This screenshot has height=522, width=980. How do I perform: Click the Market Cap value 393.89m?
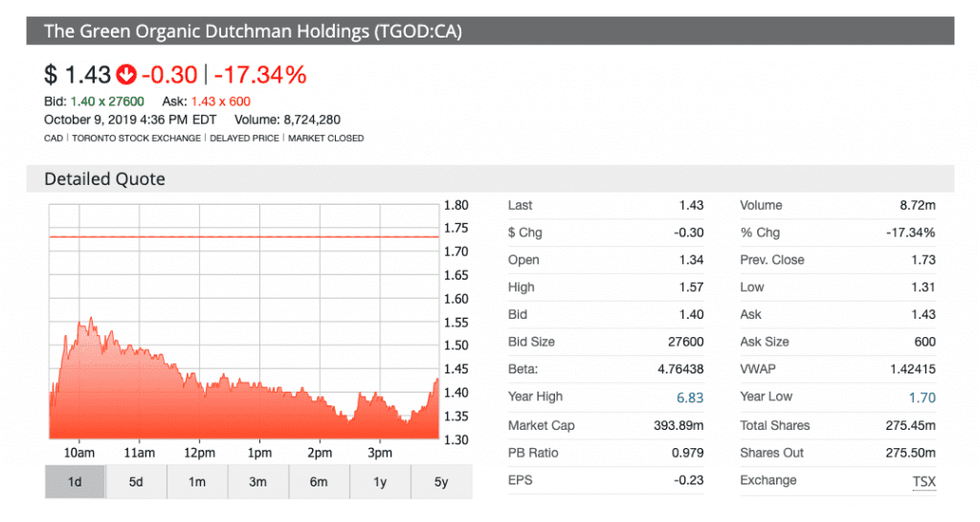click(676, 426)
